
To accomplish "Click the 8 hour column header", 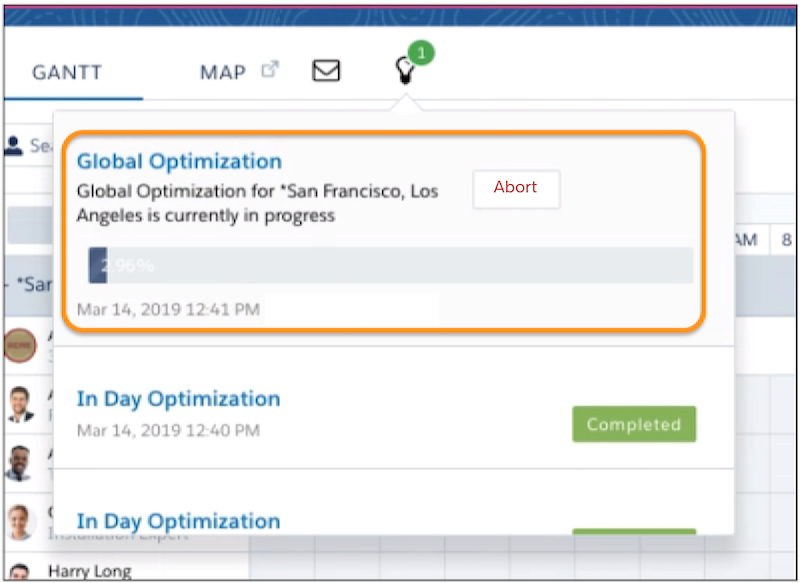I will pos(786,240).
